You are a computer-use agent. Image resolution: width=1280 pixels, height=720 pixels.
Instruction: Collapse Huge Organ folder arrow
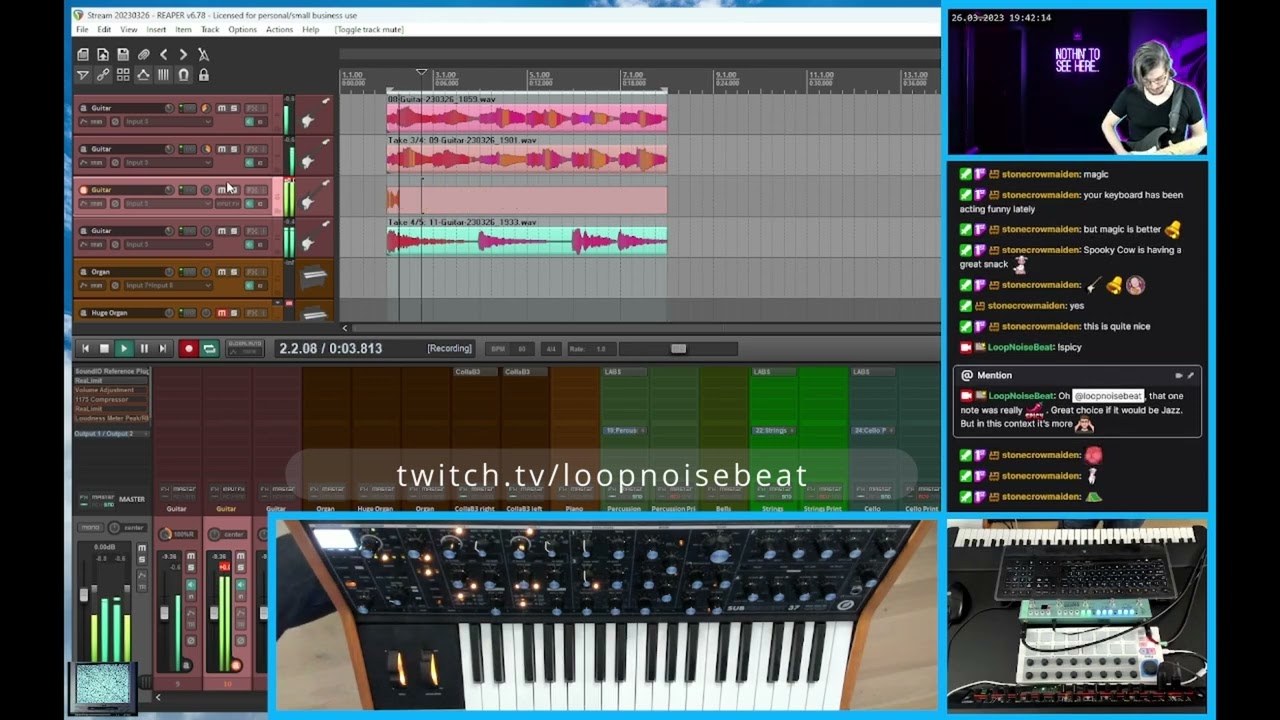coord(277,302)
